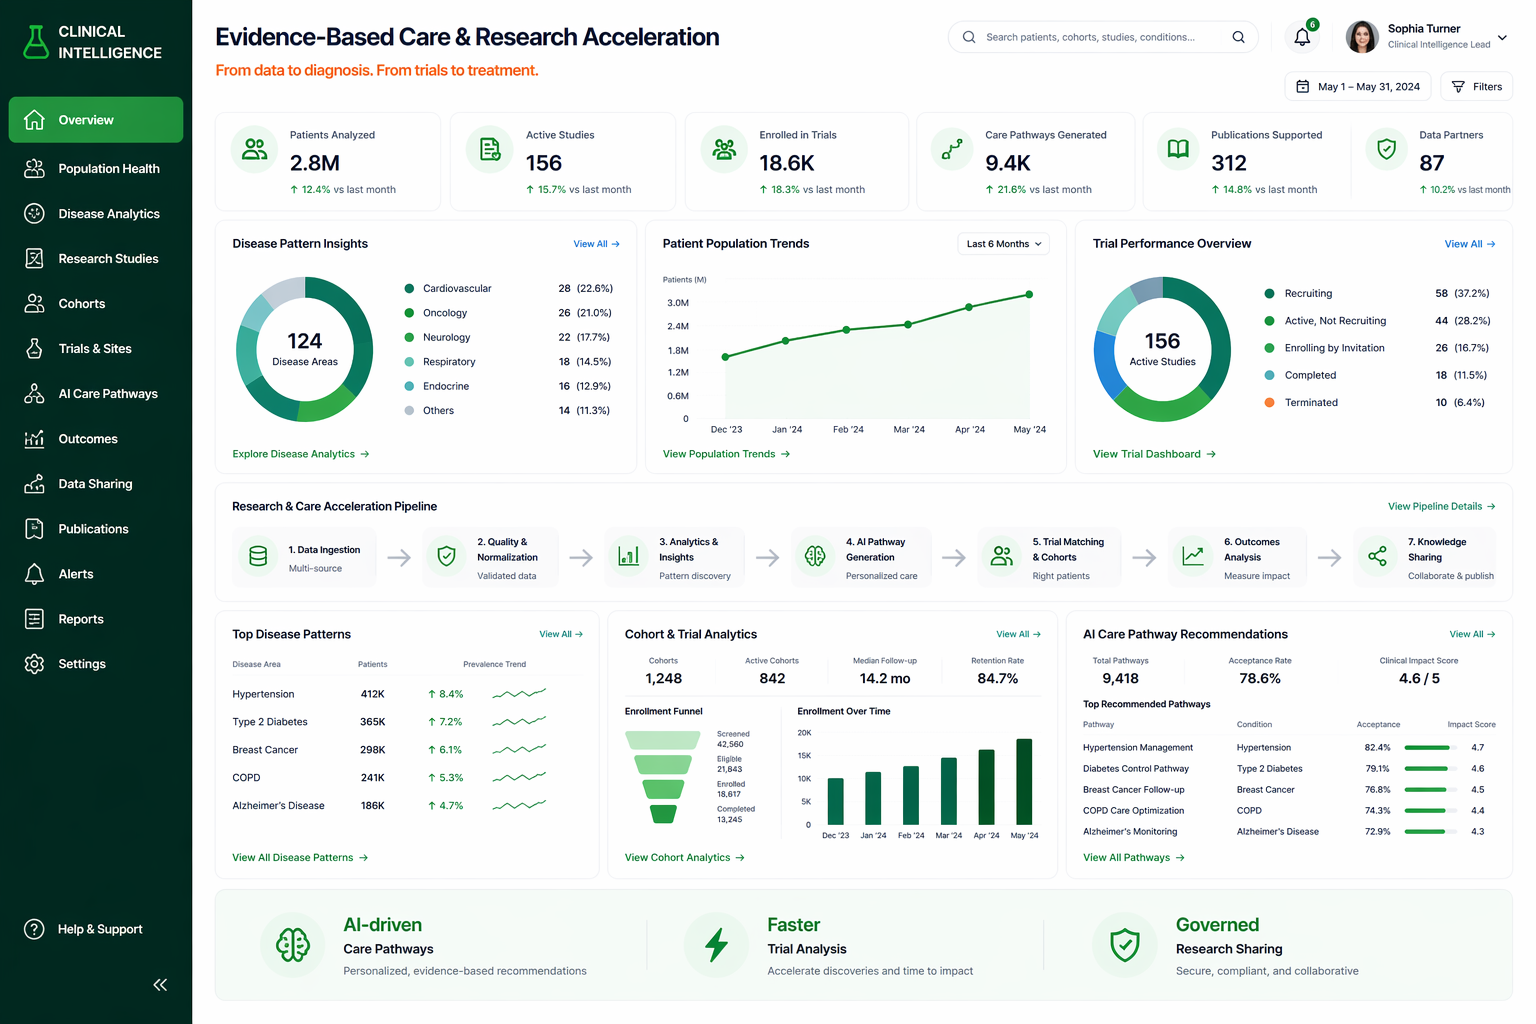Open Settings in the sidebar
Image resolution: width=1536 pixels, height=1024 pixels.
(96, 664)
